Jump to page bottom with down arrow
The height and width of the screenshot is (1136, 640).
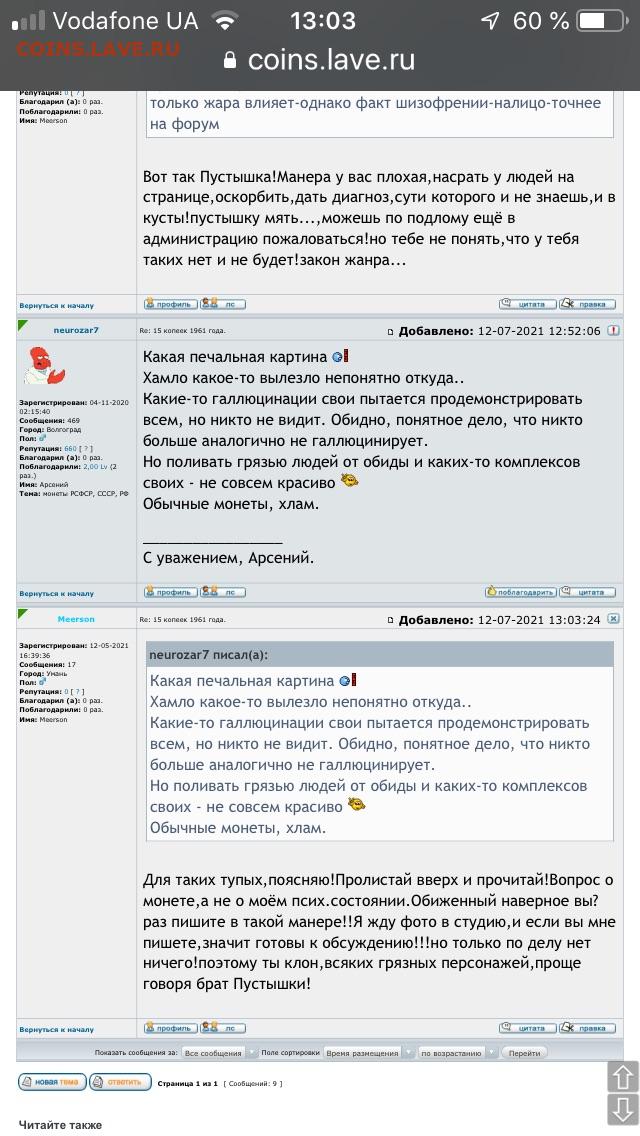(x=623, y=1111)
